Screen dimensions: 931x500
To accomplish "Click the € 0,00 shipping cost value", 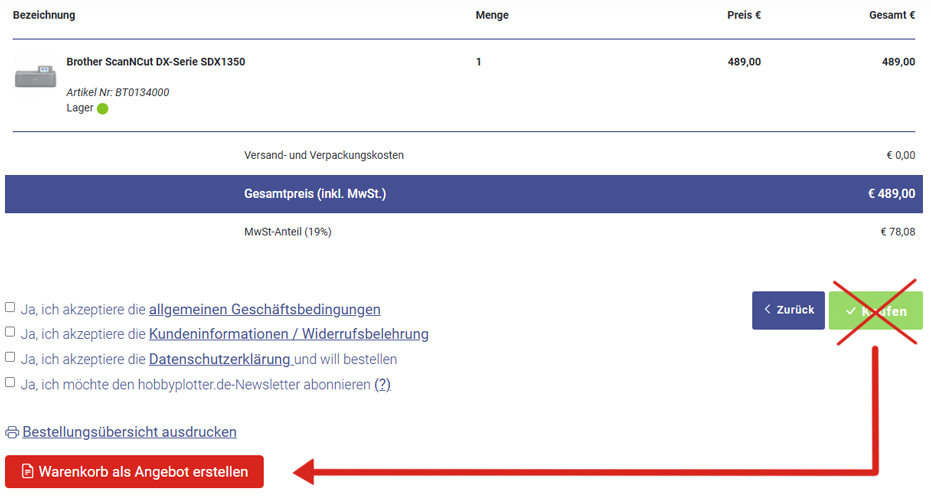I will [901, 155].
